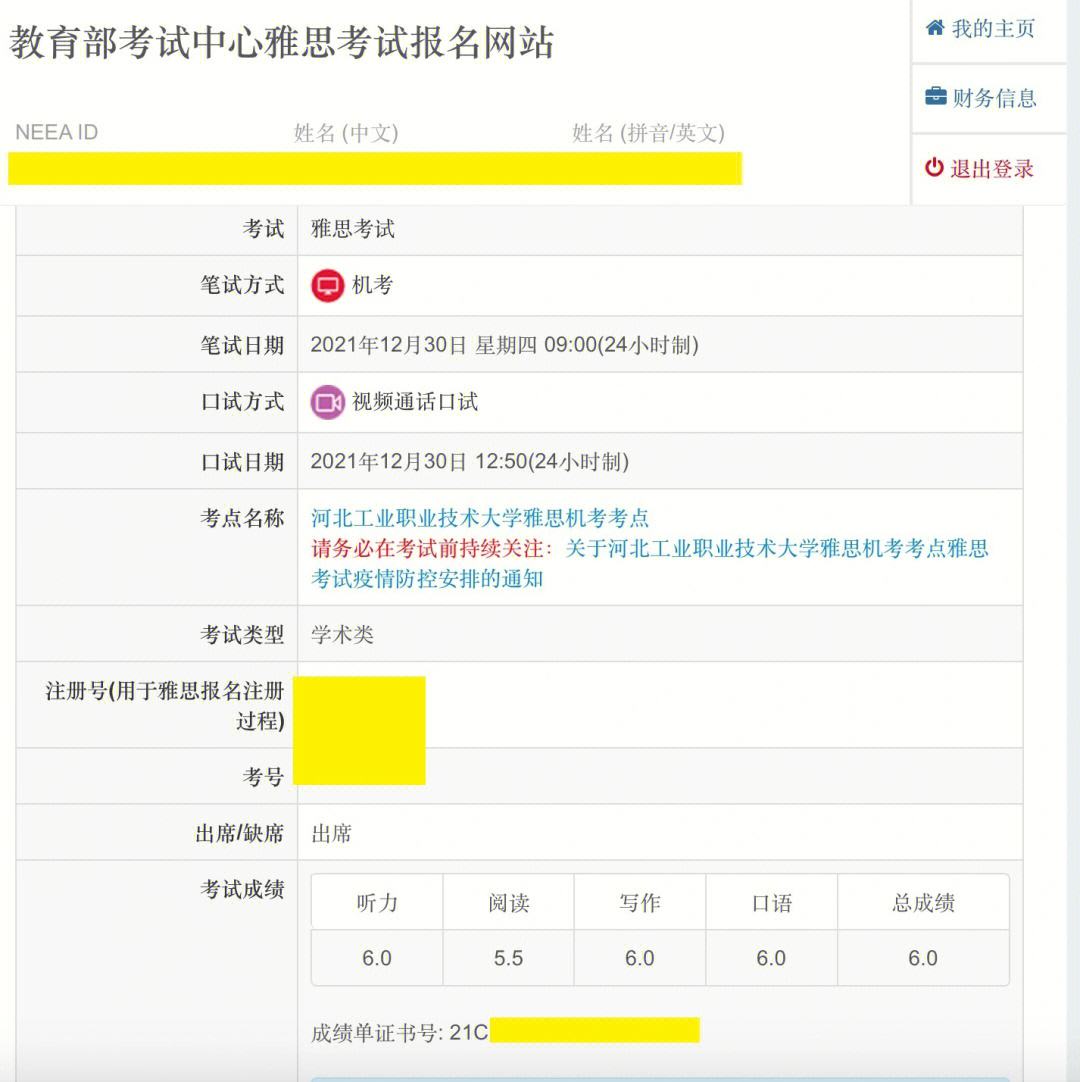Click the 总成绩 score header
This screenshot has height=1082, width=1080.
click(923, 903)
